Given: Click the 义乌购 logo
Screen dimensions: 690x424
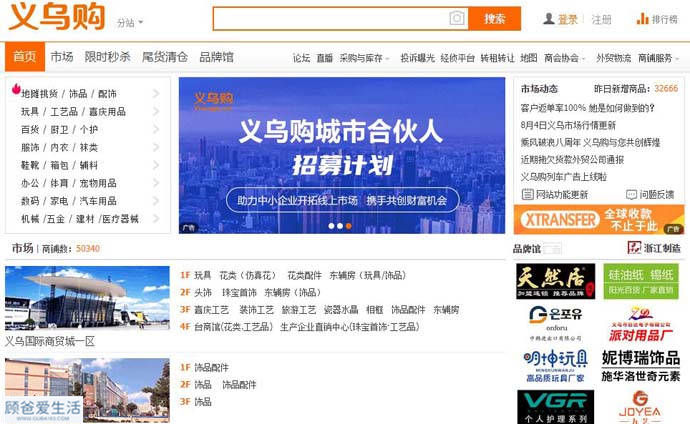Looking at the screenshot, I should 56,17.
